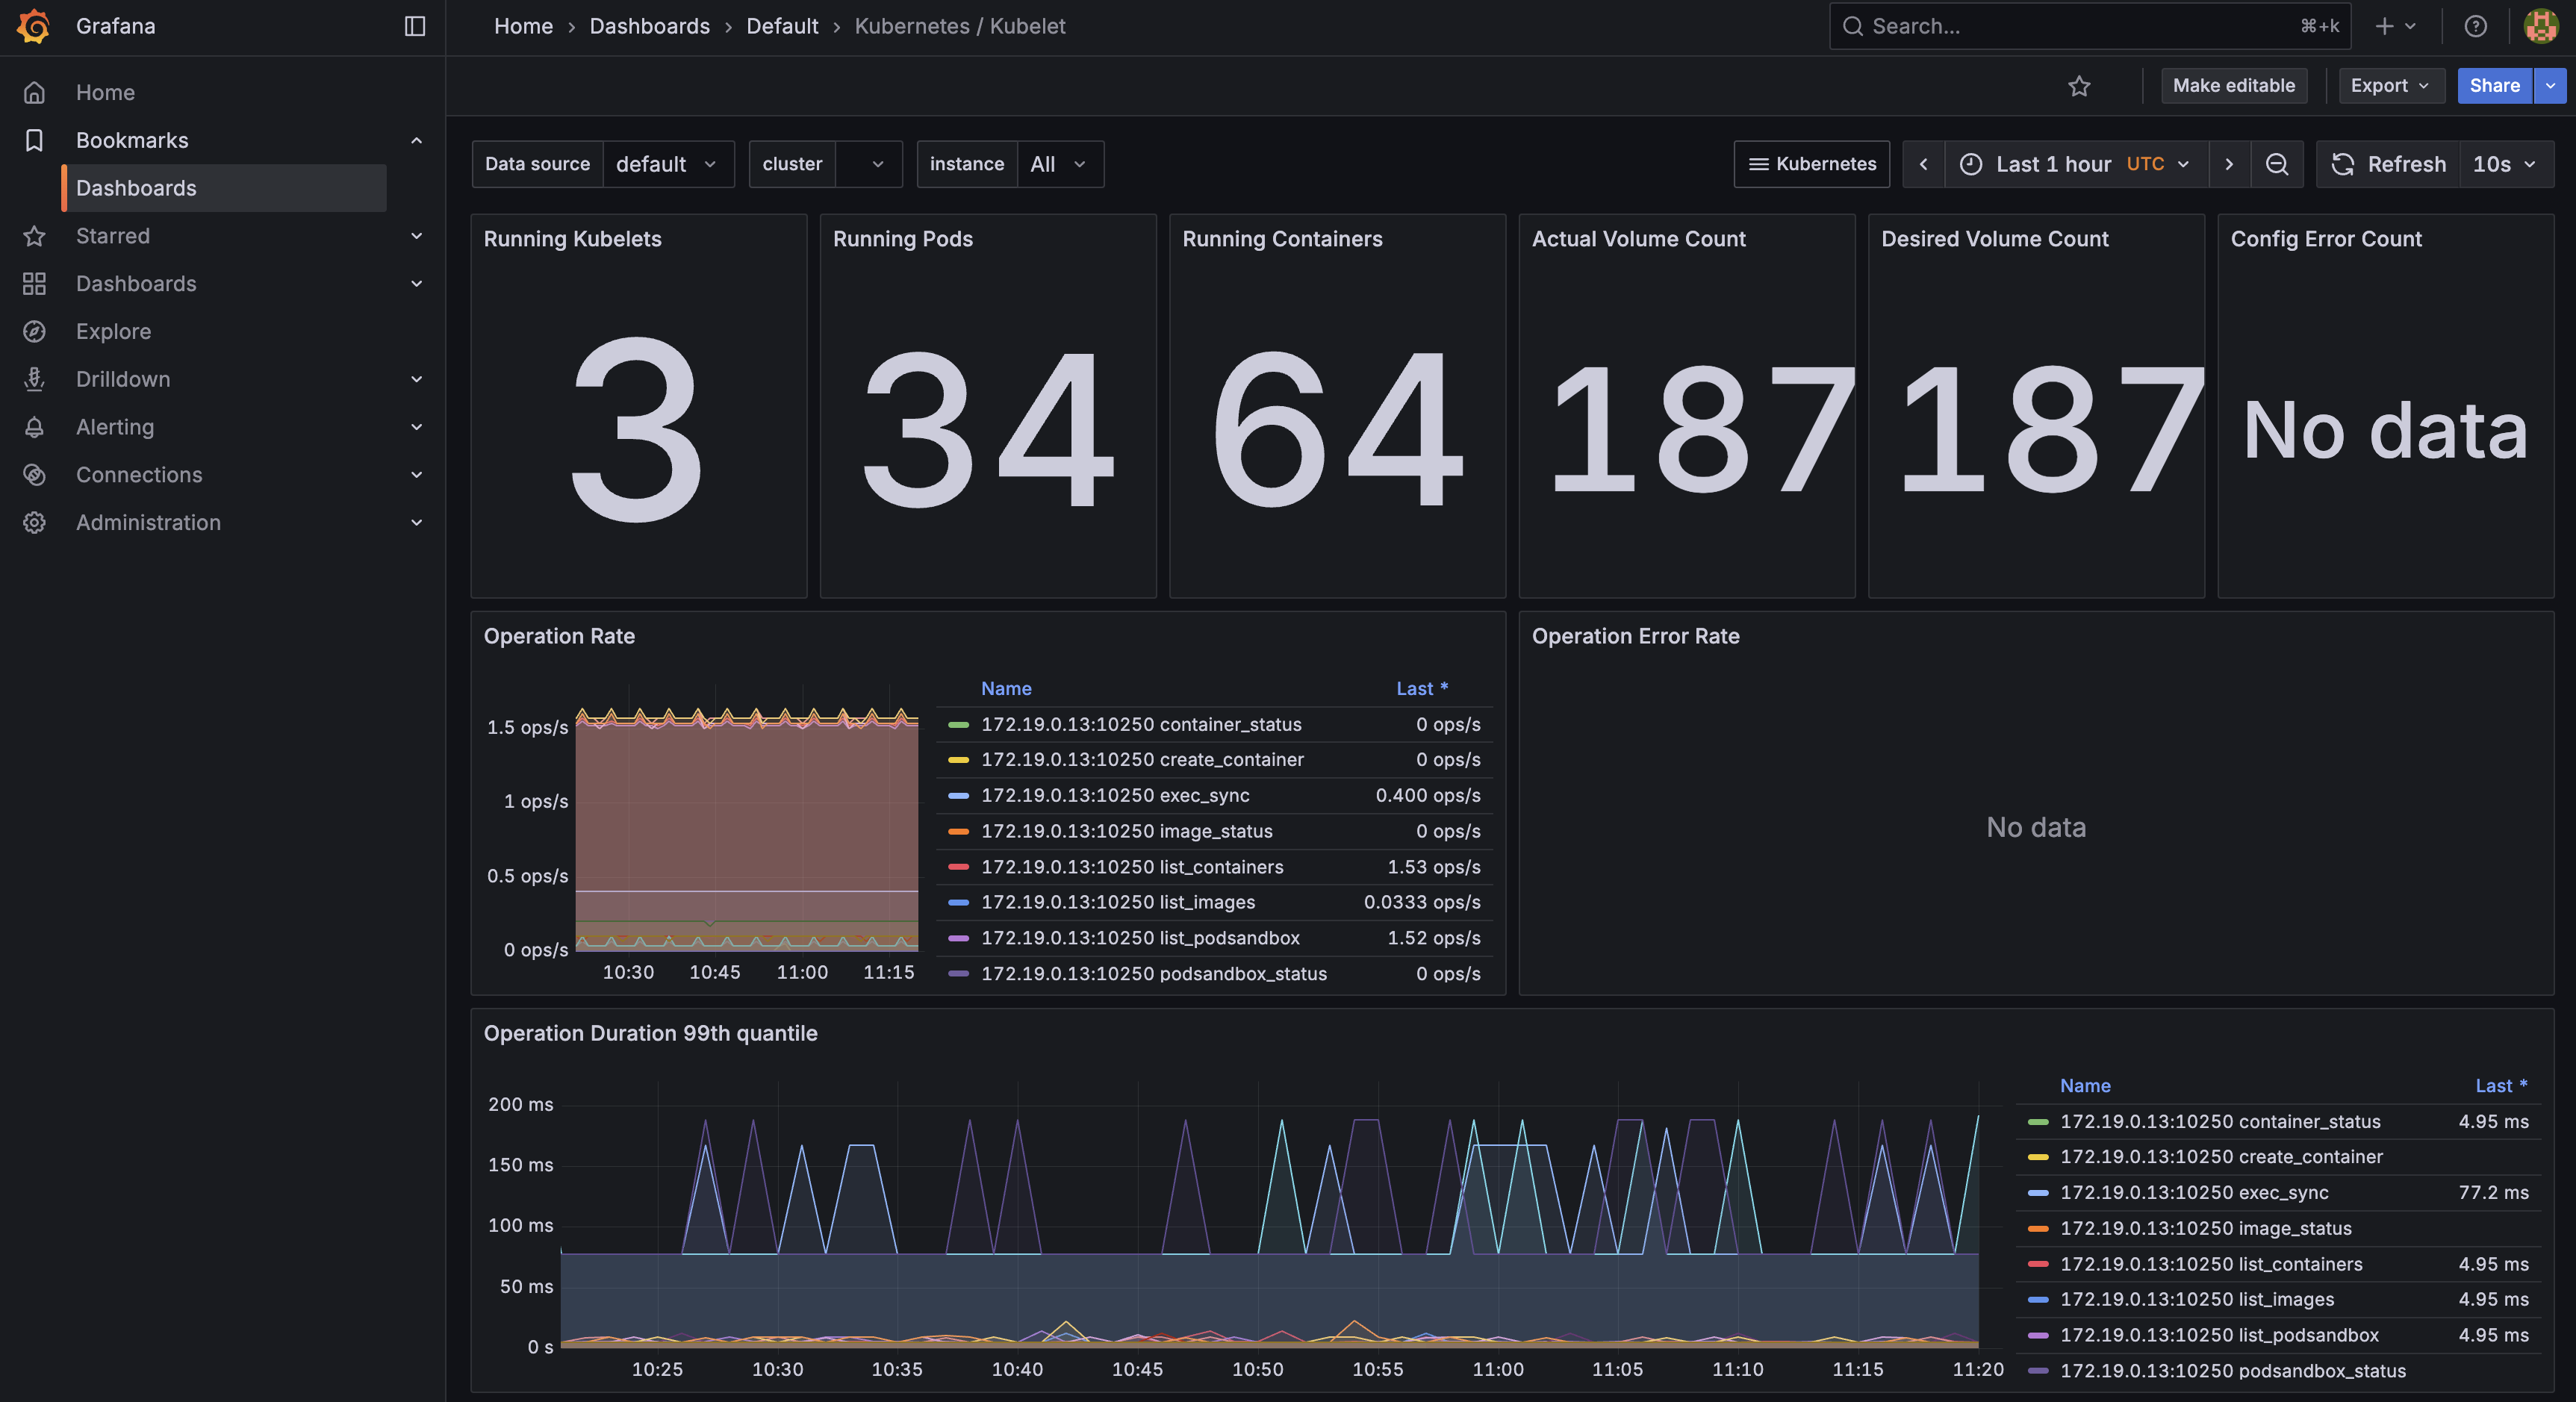Open the user profile avatar

(2541, 26)
